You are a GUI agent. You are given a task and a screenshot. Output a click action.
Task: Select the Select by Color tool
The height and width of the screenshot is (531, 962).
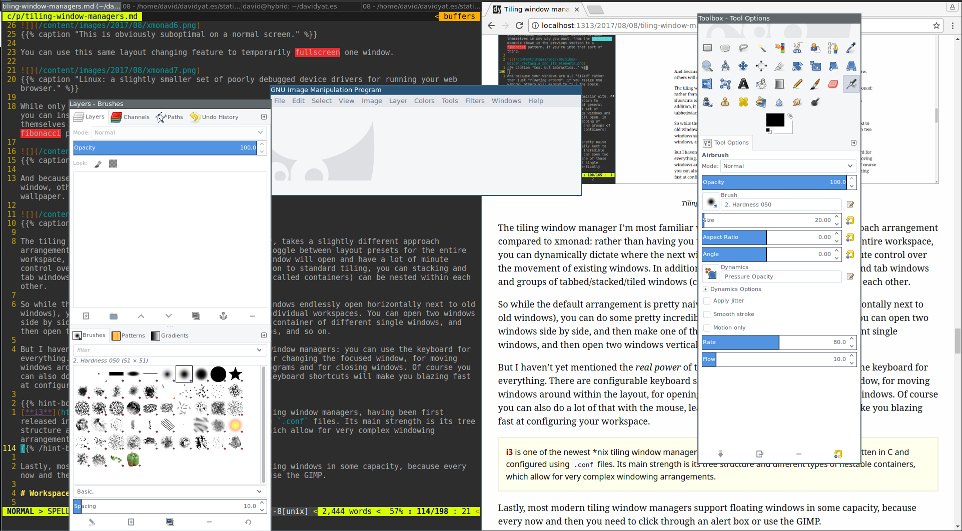click(779, 47)
